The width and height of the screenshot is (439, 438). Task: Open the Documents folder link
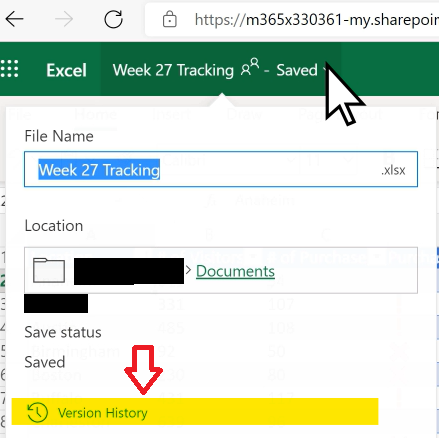(235, 271)
